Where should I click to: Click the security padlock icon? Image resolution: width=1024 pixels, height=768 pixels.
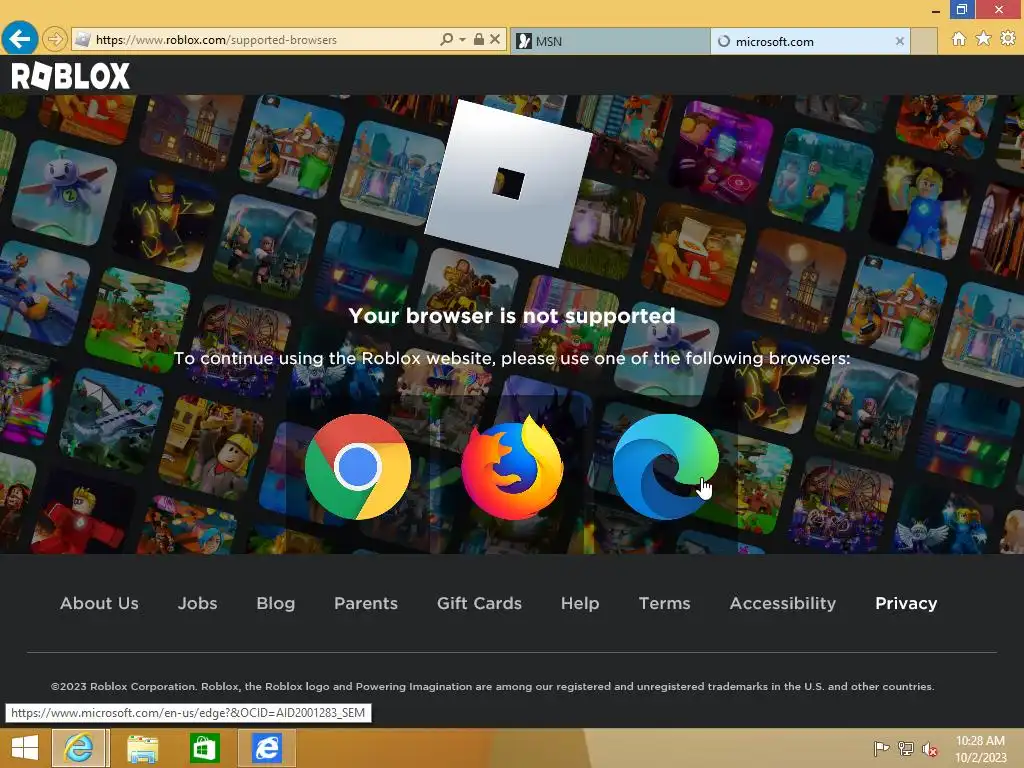pos(479,39)
